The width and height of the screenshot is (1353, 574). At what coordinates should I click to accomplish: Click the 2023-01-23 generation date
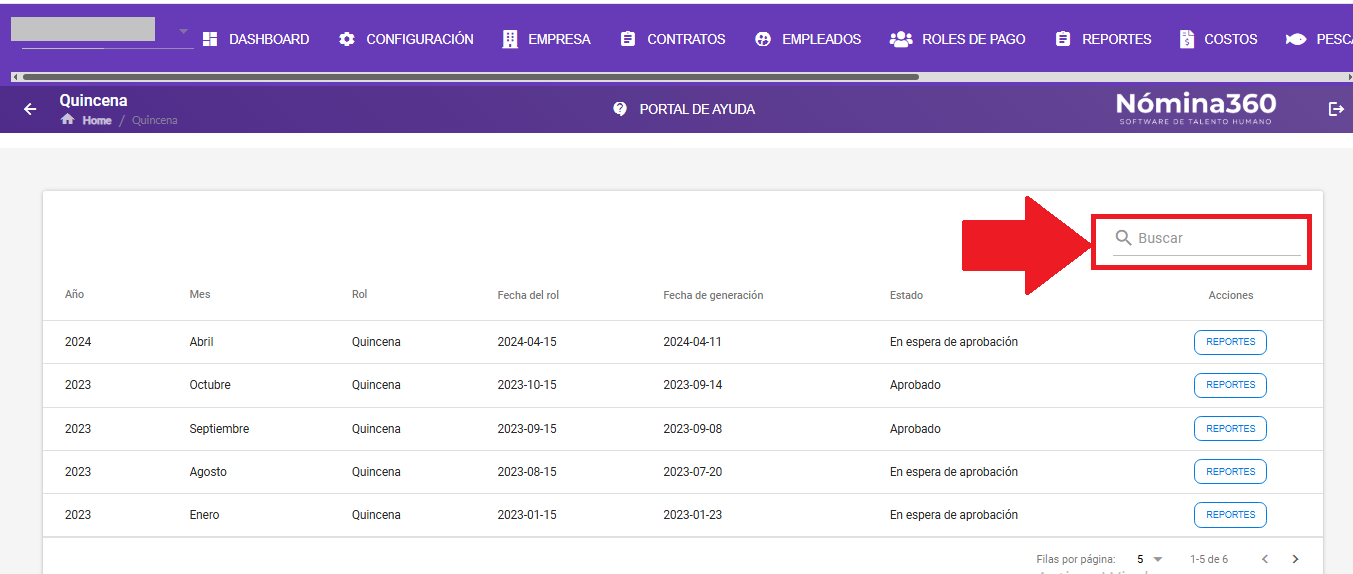click(692, 515)
